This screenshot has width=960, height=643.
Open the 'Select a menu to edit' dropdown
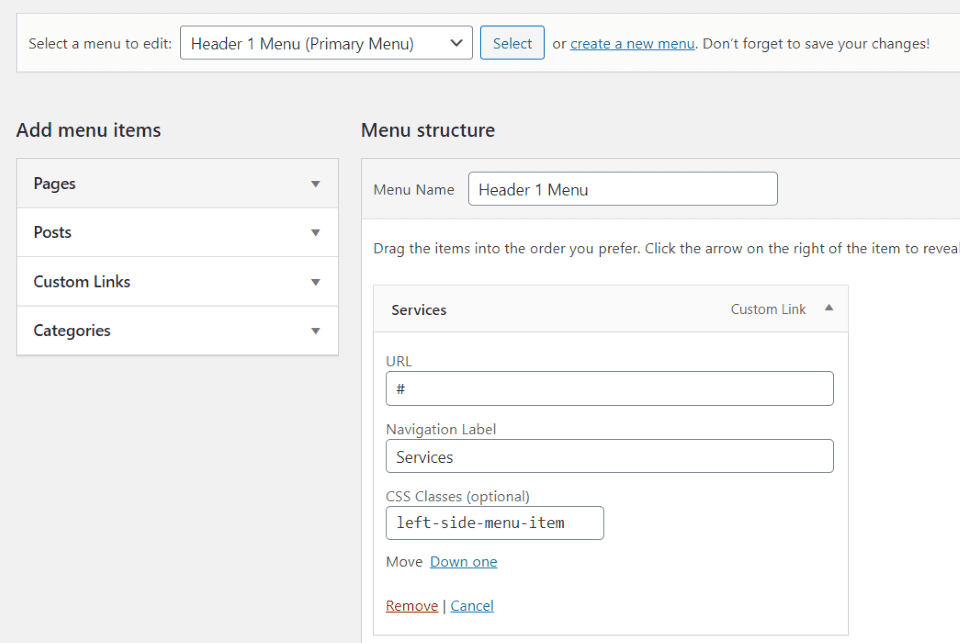[326, 43]
